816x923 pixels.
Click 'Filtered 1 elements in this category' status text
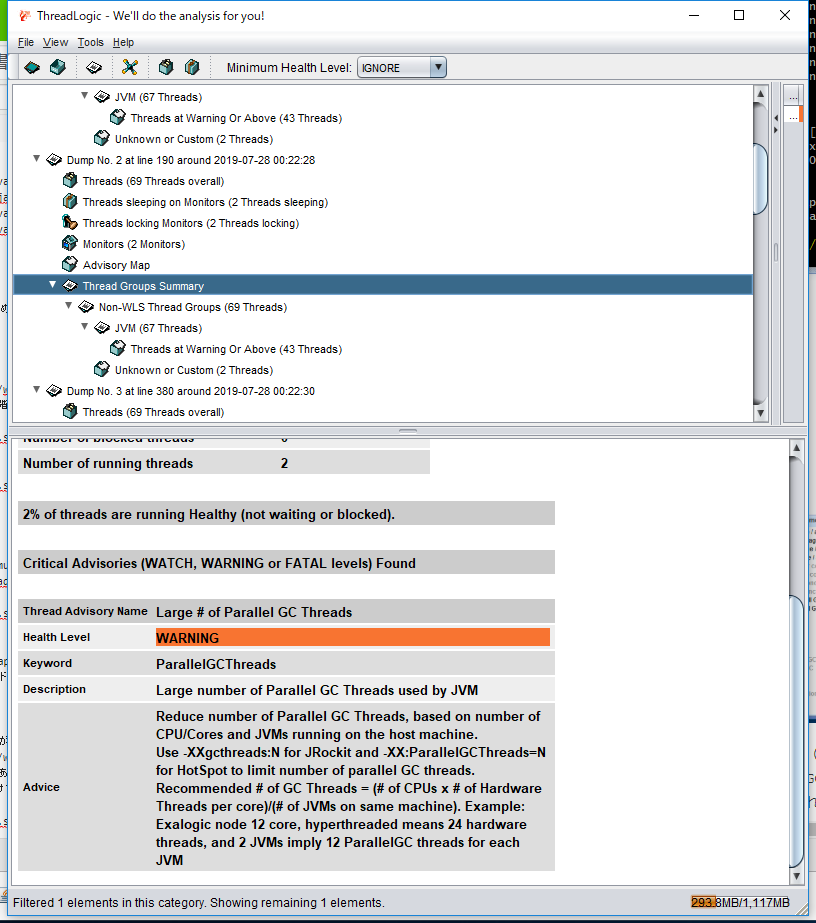tap(198, 902)
